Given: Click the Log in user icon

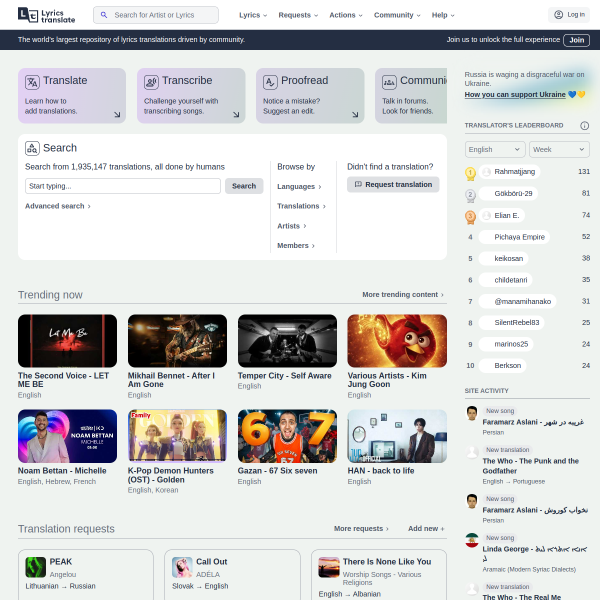Looking at the screenshot, I should pyautogui.click(x=559, y=15).
